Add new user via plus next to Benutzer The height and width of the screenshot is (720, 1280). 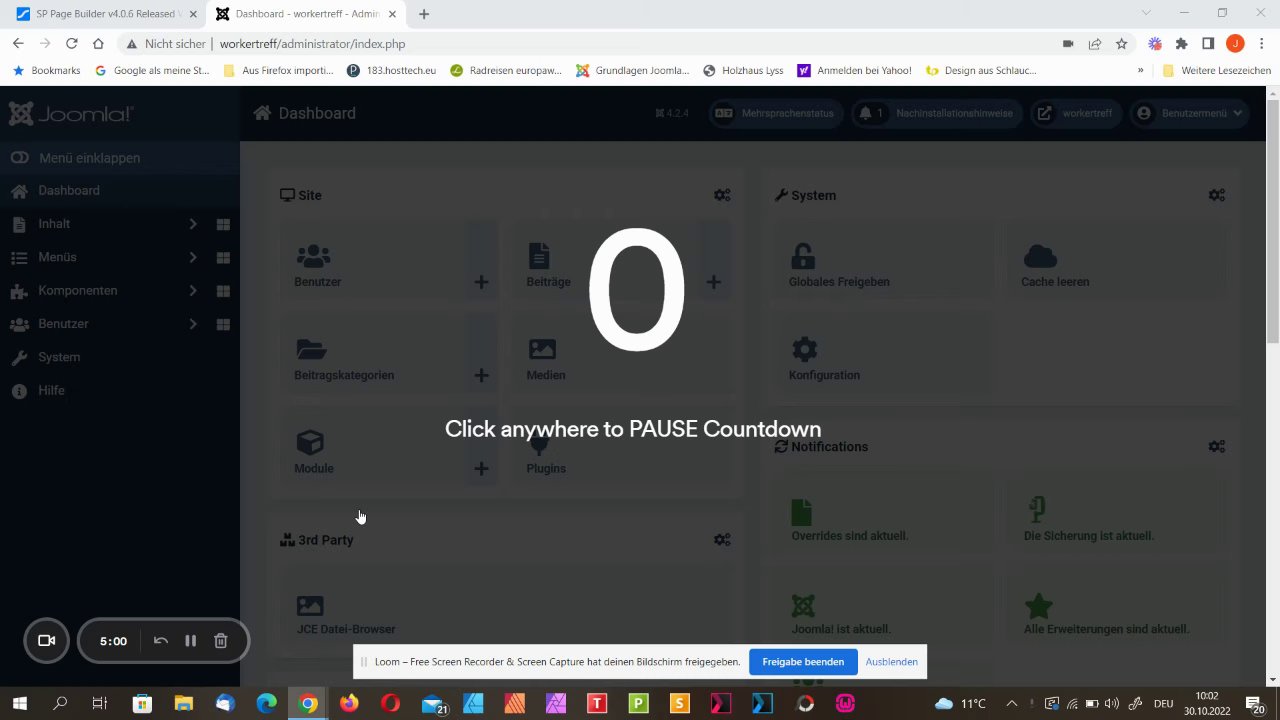click(481, 282)
